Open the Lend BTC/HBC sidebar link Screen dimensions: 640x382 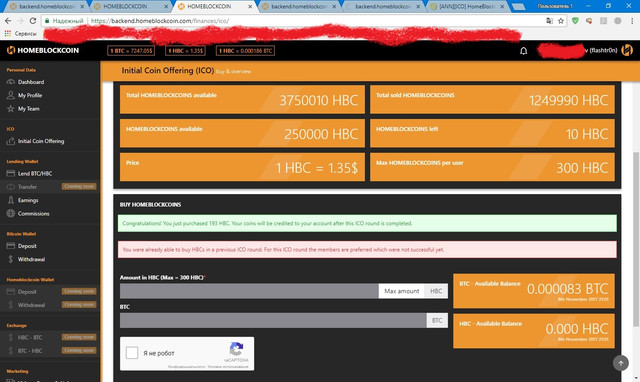tap(35, 173)
